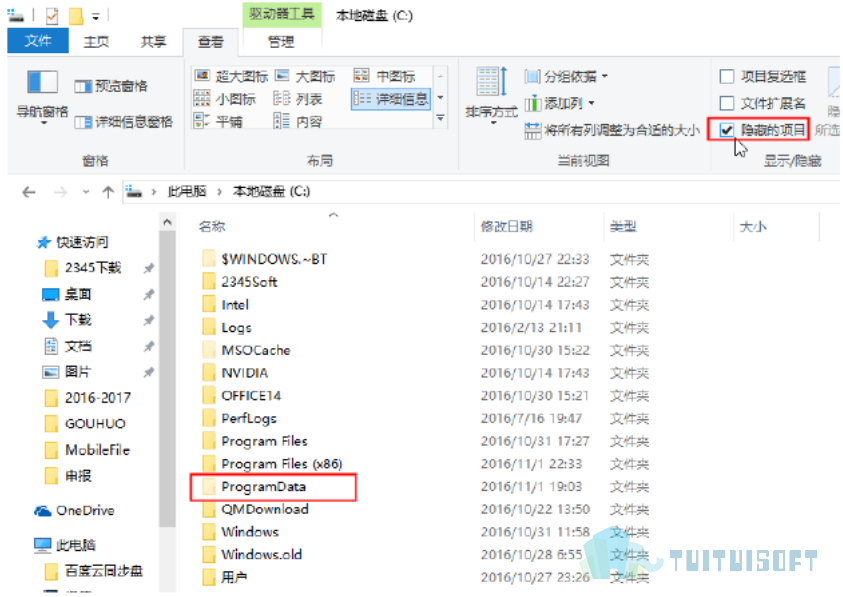Switch layout to content view
The width and height of the screenshot is (843, 597).
[x=298, y=122]
